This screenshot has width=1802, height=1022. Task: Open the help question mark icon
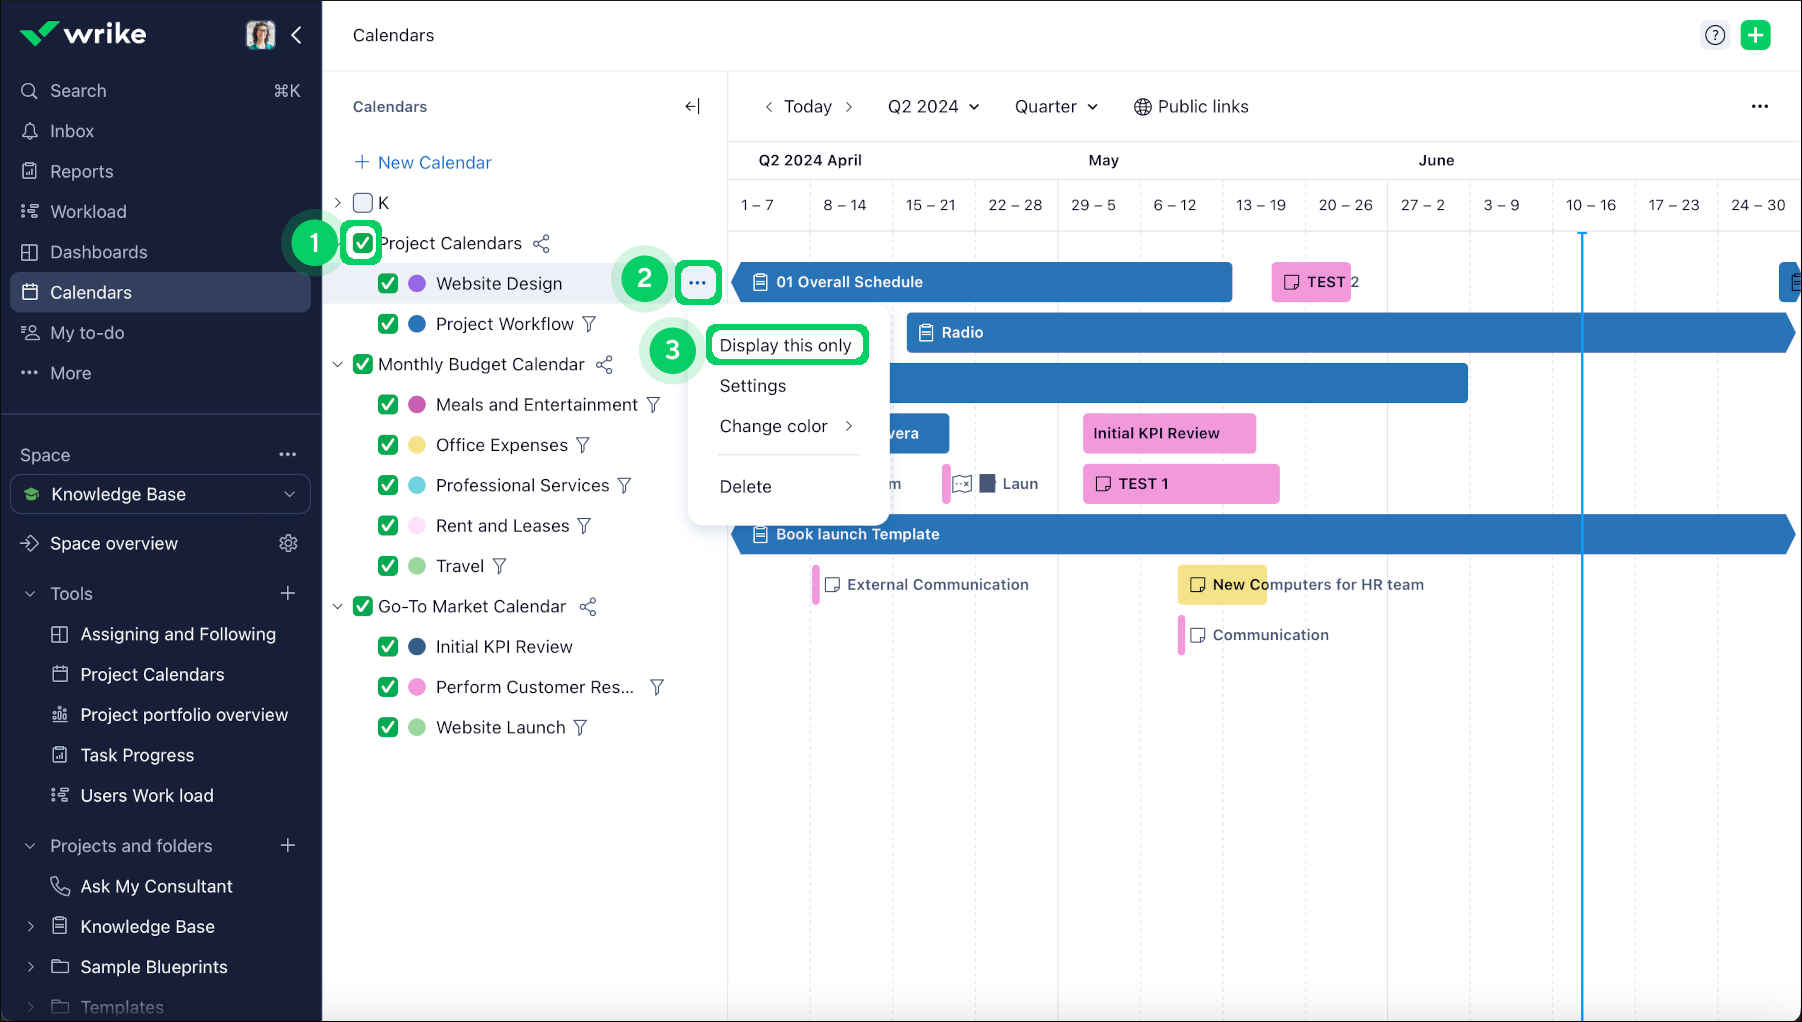pos(1715,35)
